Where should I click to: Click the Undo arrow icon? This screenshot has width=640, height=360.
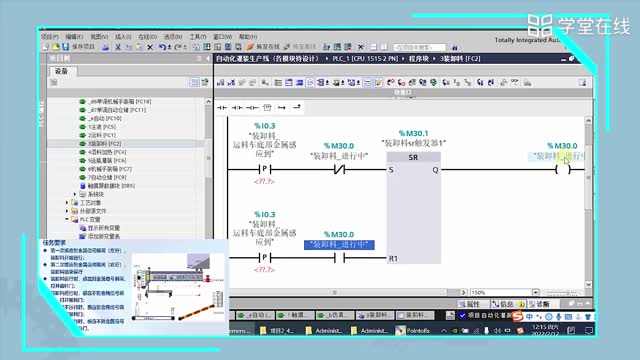pos(162,47)
